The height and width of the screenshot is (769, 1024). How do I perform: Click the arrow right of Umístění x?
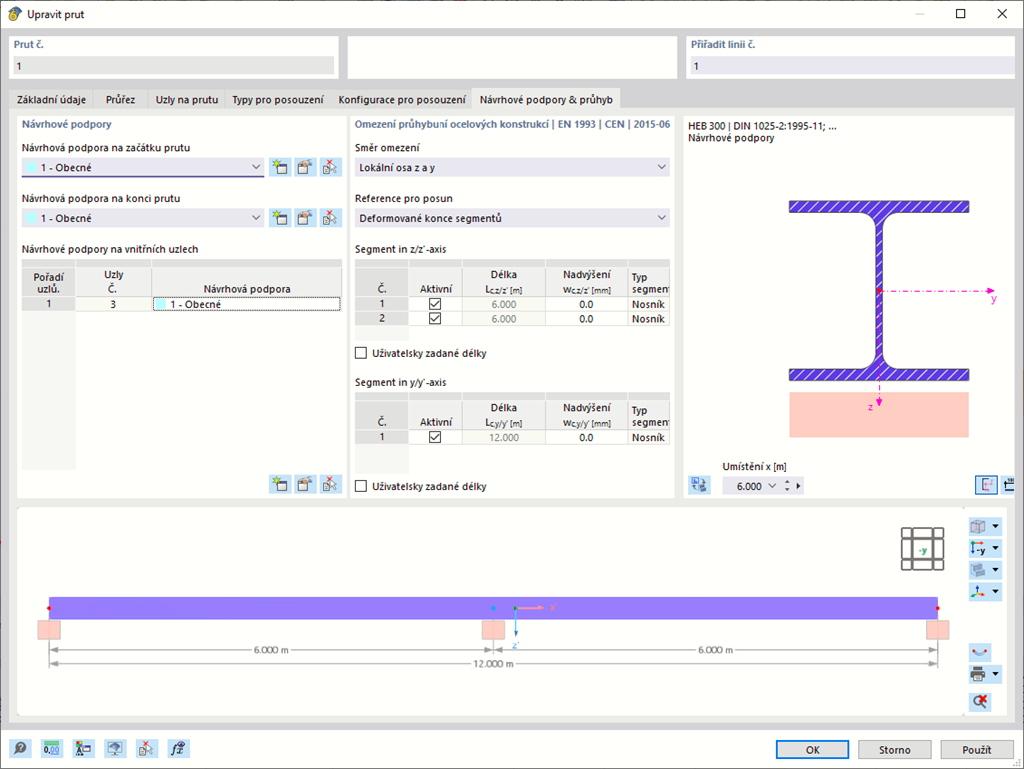tap(798, 486)
